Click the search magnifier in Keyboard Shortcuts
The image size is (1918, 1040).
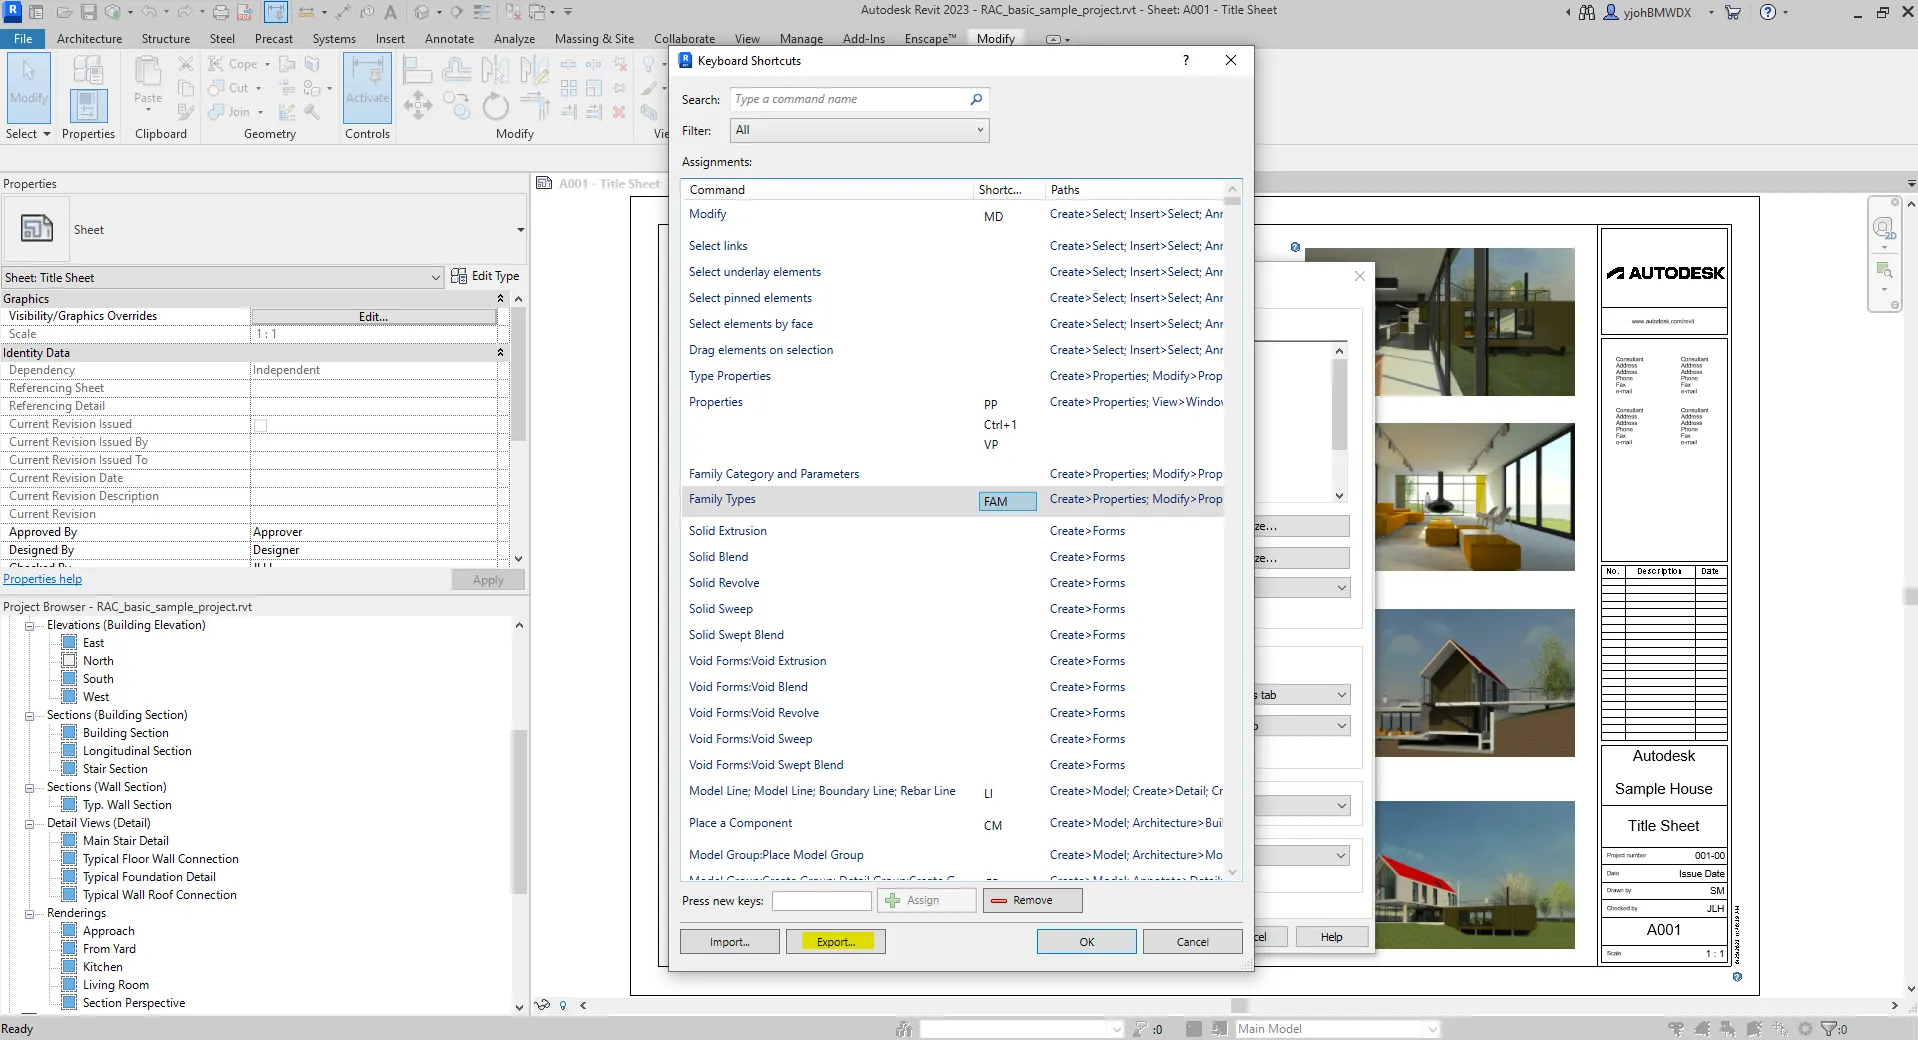click(x=976, y=99)
